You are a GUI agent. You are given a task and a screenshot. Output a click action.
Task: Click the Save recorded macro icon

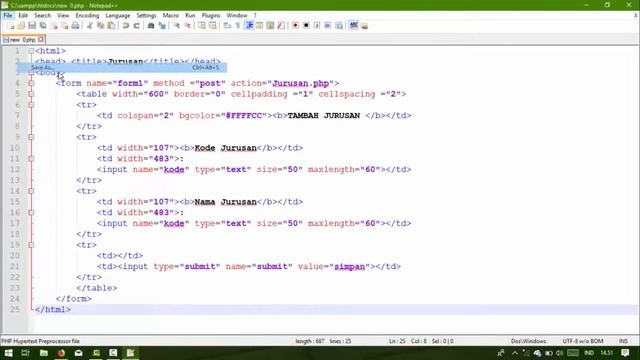click(339, 26)
